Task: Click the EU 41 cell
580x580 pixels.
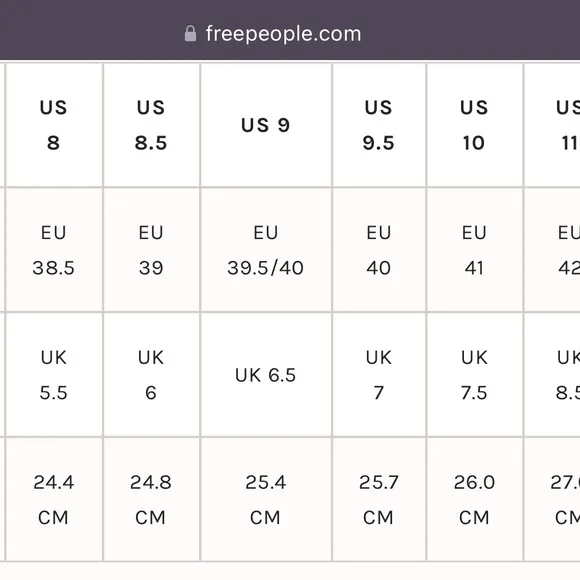Action: click(x=475, y=250)
